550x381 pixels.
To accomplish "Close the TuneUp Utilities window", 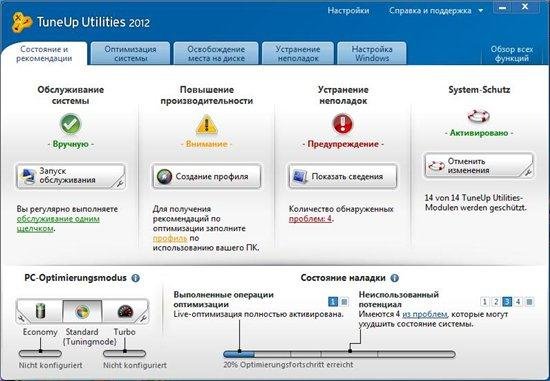I will click(525, 7).
